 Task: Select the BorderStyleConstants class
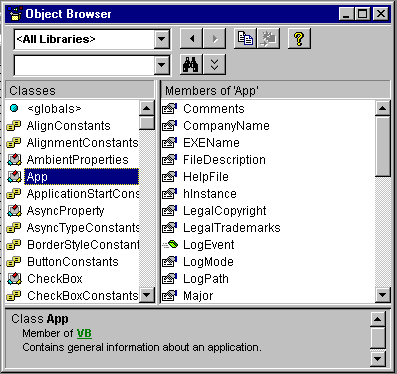(x=82, y=245)
